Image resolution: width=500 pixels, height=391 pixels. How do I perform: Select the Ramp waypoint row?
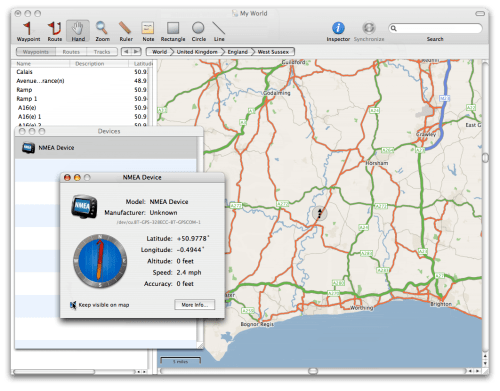[80, 90]
